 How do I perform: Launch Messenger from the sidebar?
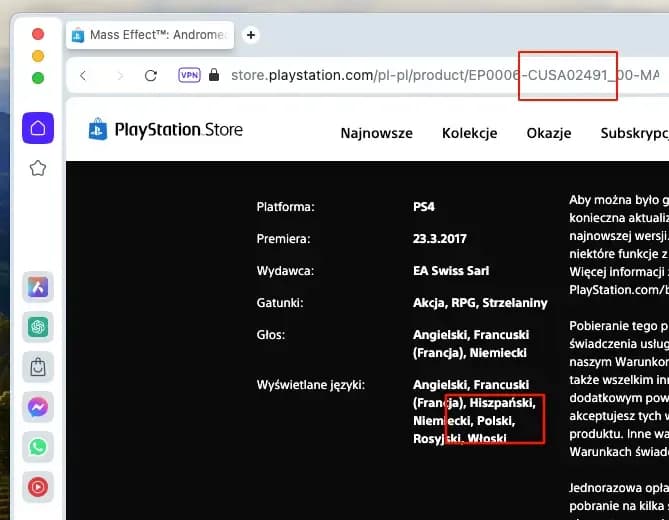tap(38, 407)
